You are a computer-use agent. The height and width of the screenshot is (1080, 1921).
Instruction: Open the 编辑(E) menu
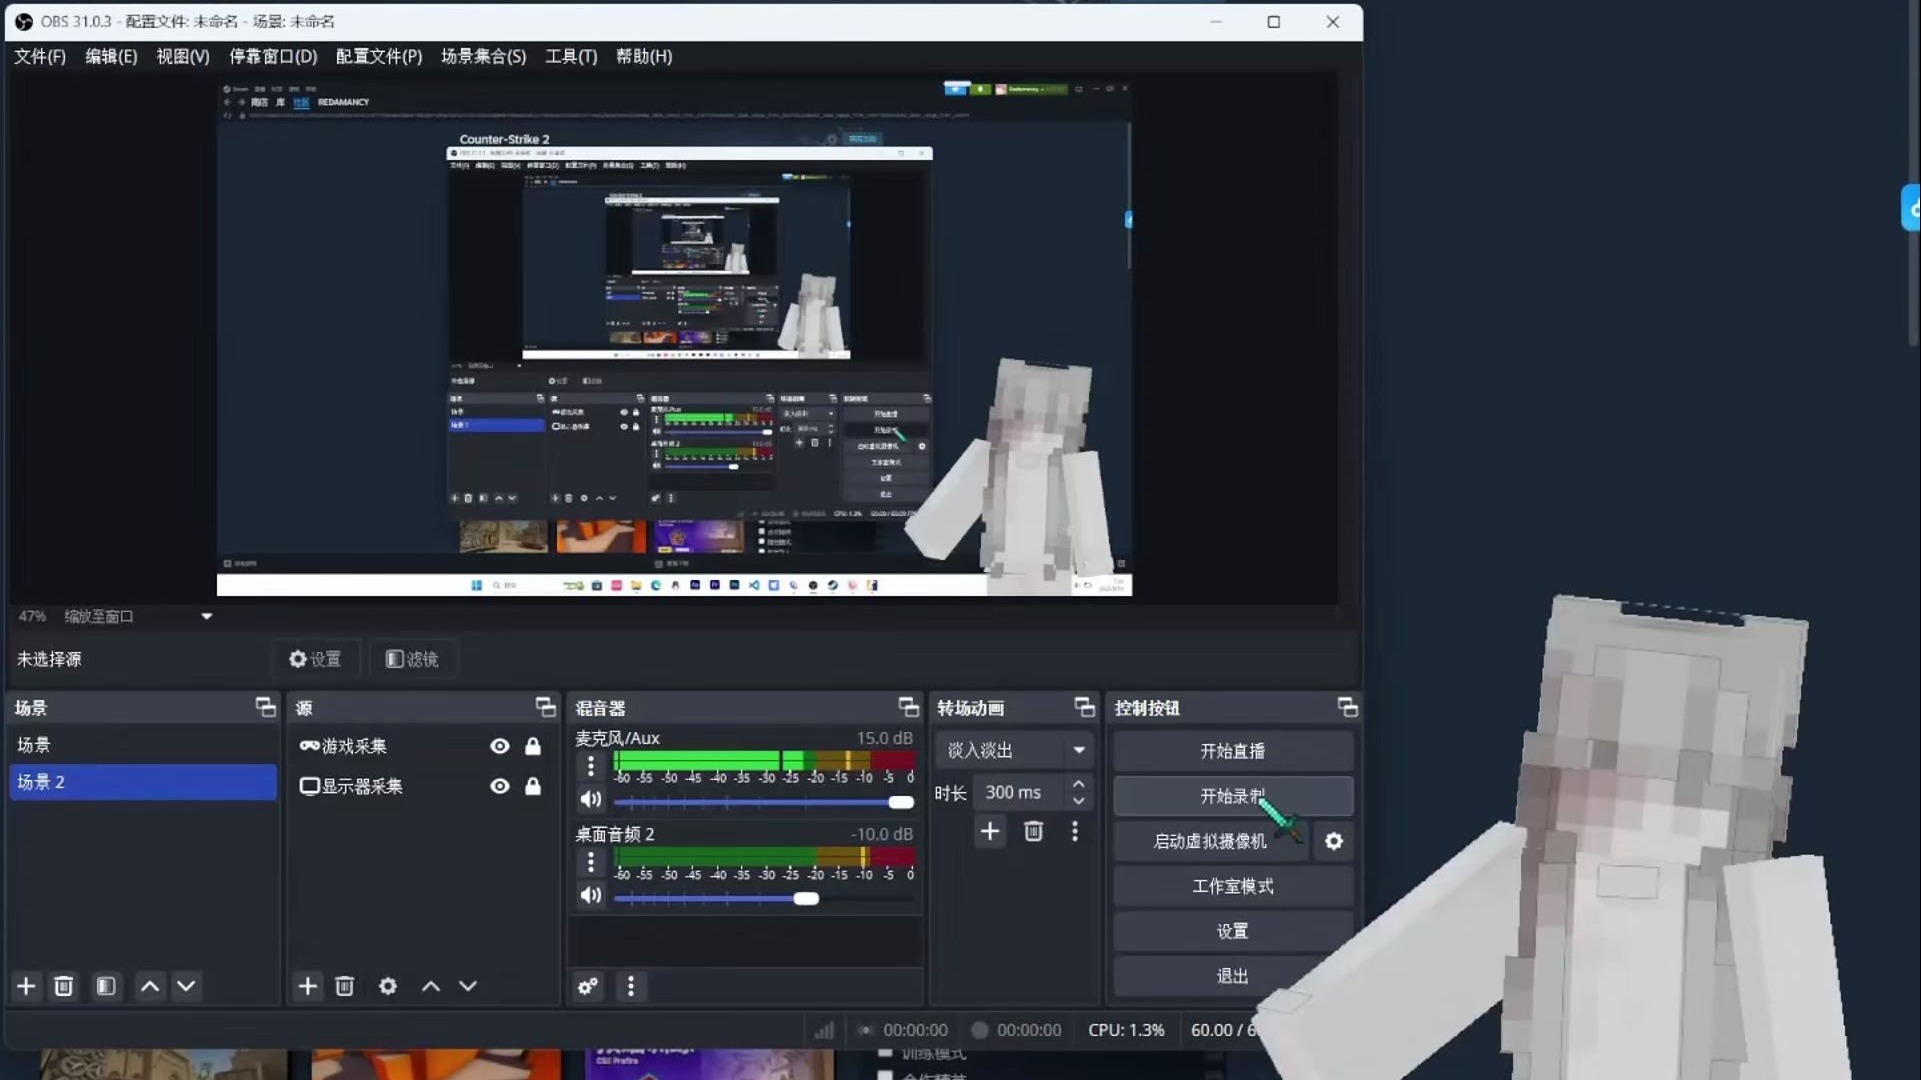tap(111, 56)
